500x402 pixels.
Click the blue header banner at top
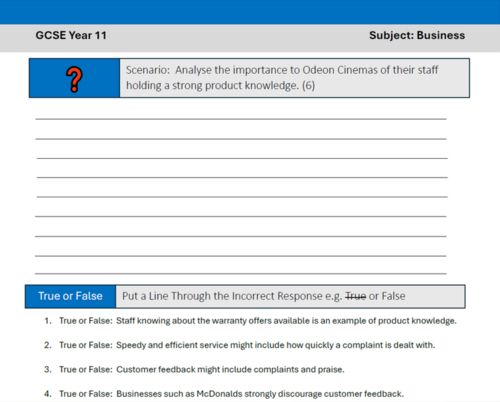tap(250, 12)
